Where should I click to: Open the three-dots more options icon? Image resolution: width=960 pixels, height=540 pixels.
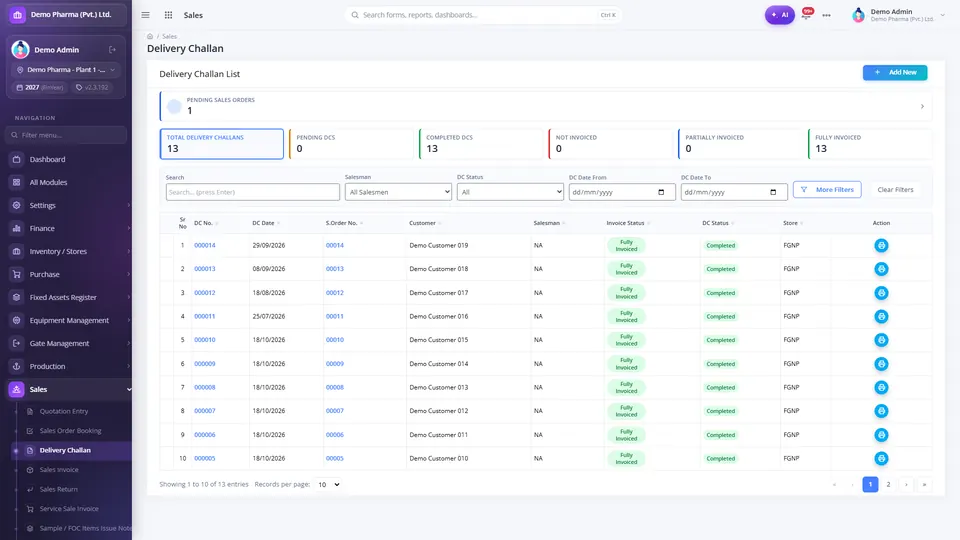(827, 15)
